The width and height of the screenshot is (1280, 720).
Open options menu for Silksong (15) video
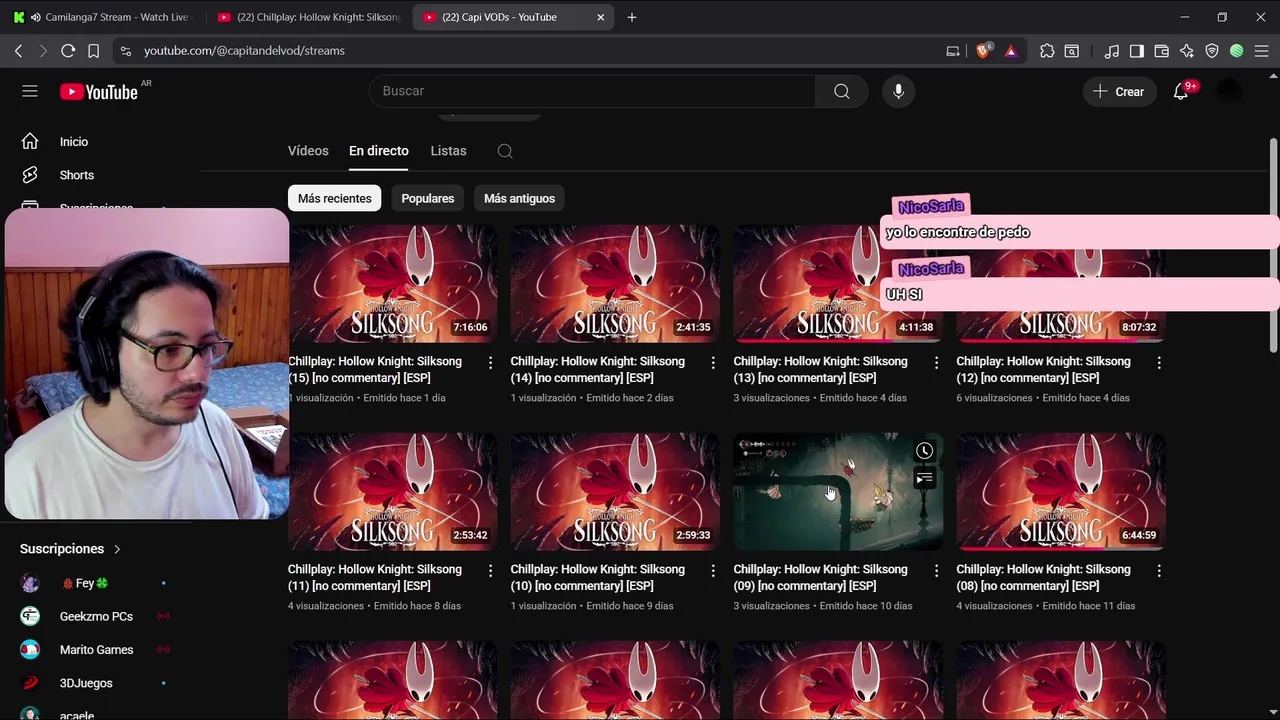[490, 362]
